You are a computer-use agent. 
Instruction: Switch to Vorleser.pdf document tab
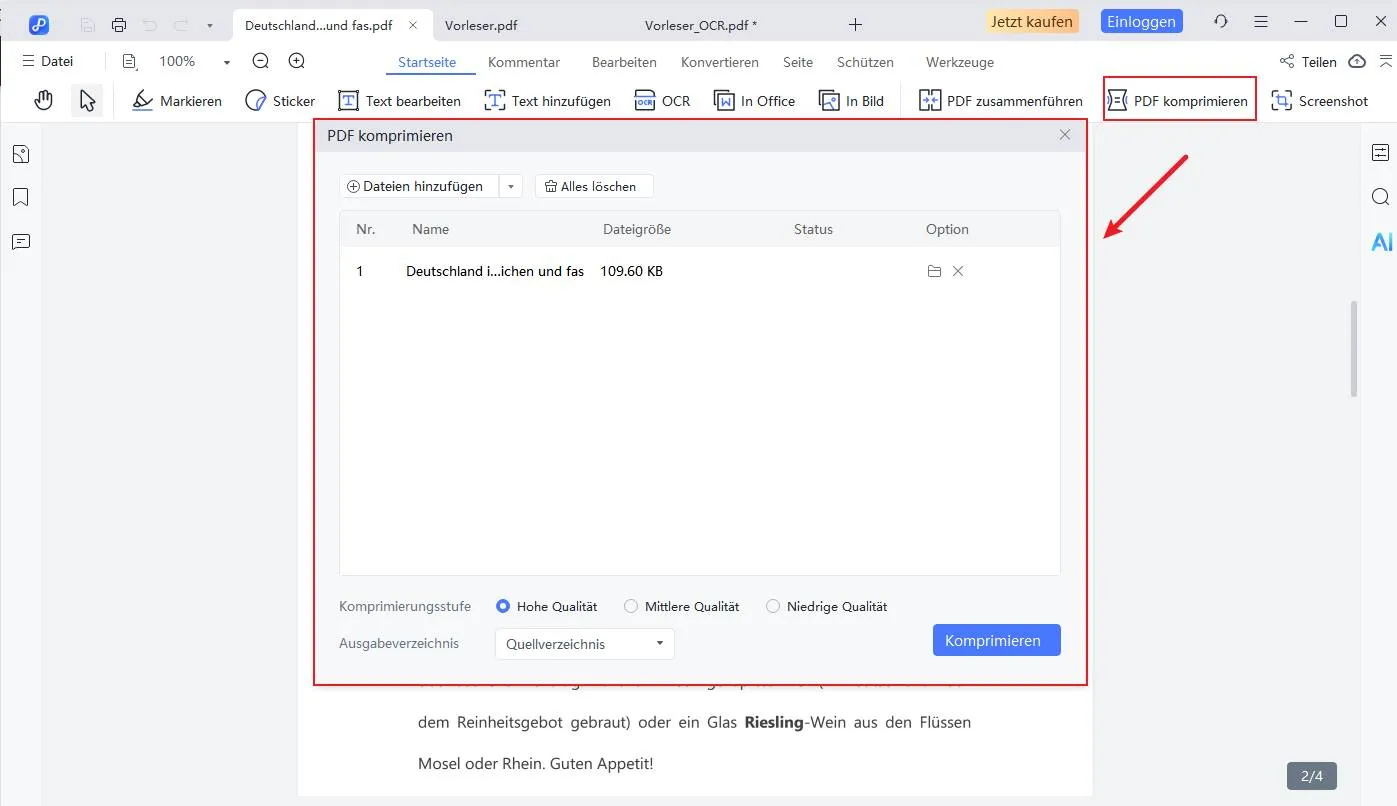(481, 25)
